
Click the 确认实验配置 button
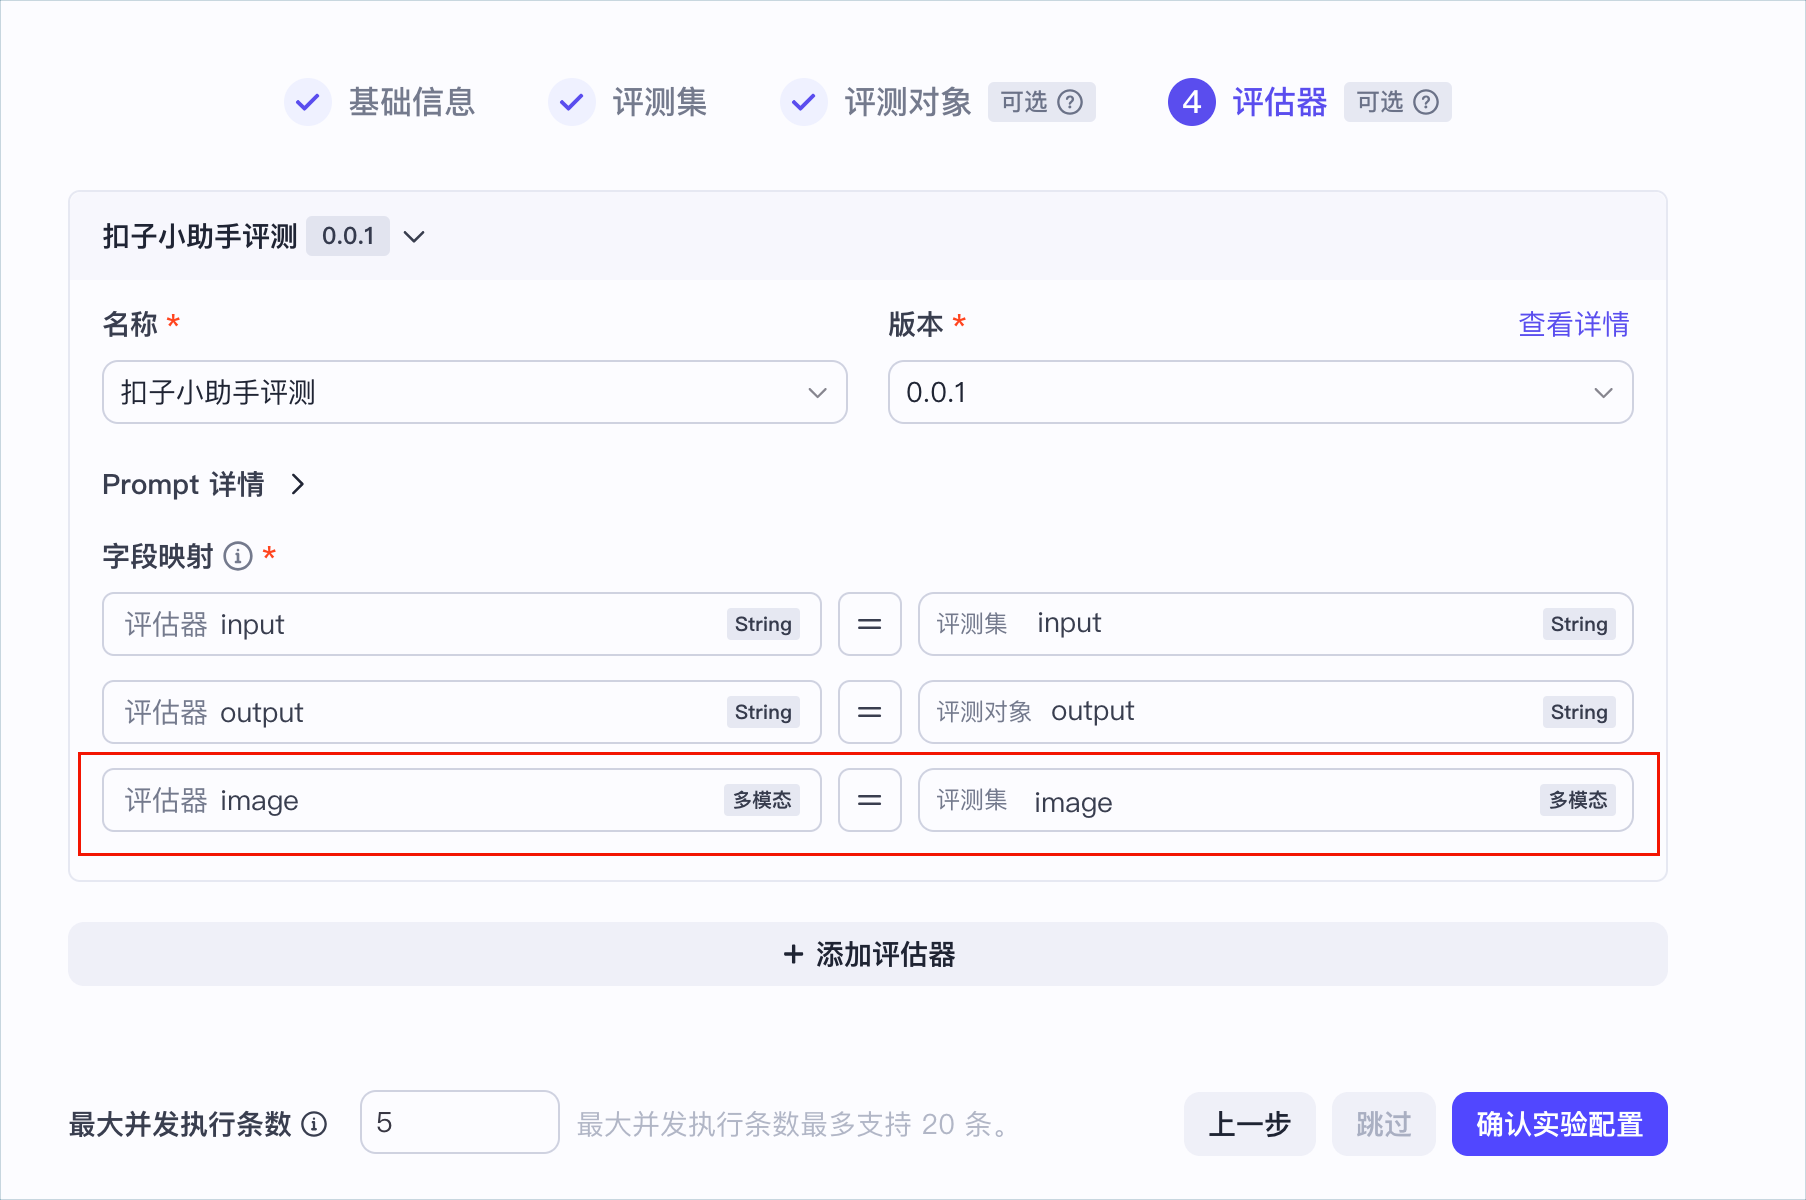pyautogui.click(x=1560, y=1124)
